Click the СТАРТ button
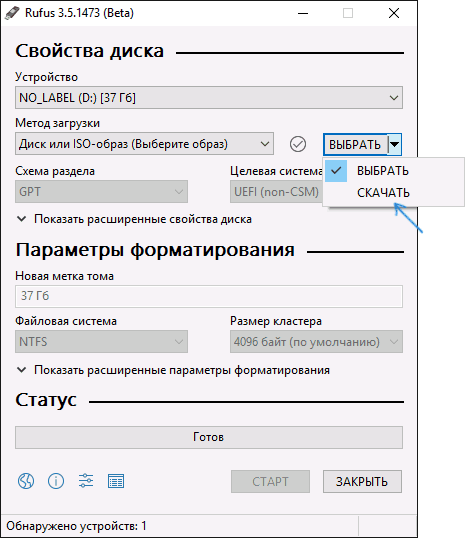 click(x=270, y=481)
